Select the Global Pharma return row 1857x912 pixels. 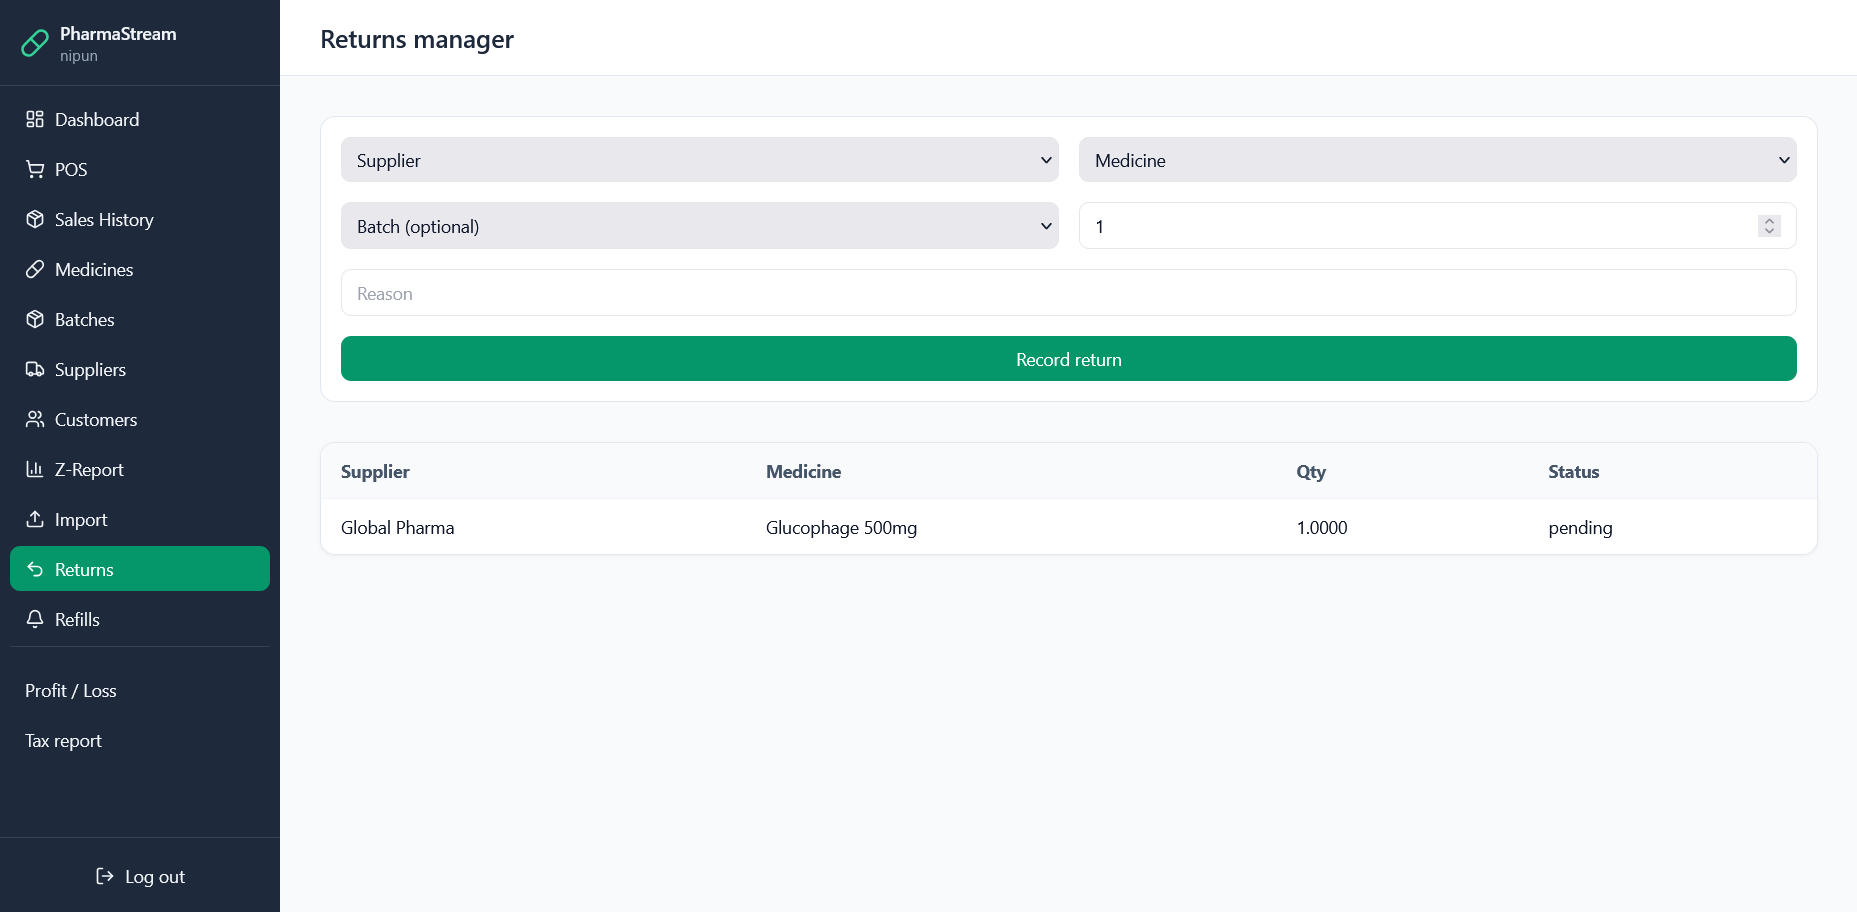1068,527
